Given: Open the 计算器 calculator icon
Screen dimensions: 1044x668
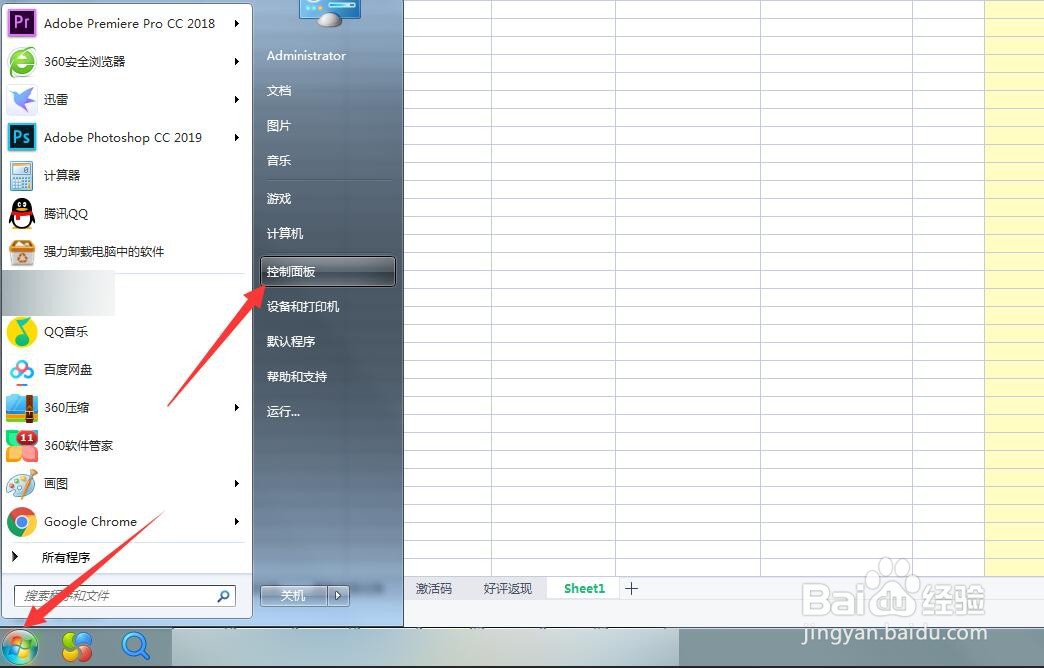Looking at the screenshot, I should pyautogui.click(x=21, y=175).
